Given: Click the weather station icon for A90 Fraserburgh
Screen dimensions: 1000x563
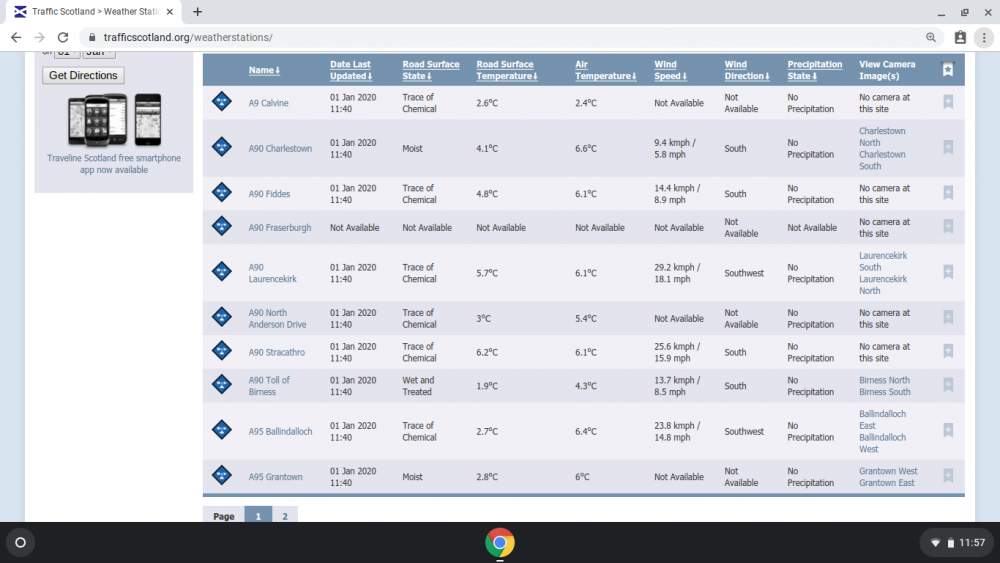Looking at the screenshot, I should (221, 226).
